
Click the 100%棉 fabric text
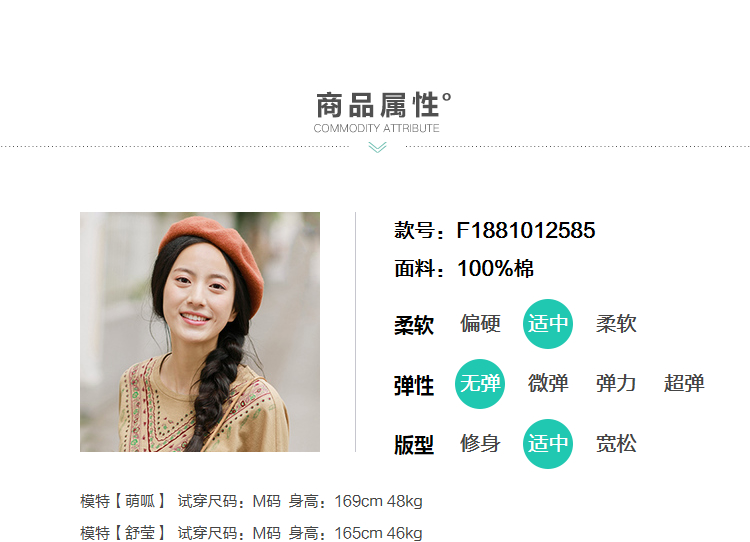click(496, 268)
